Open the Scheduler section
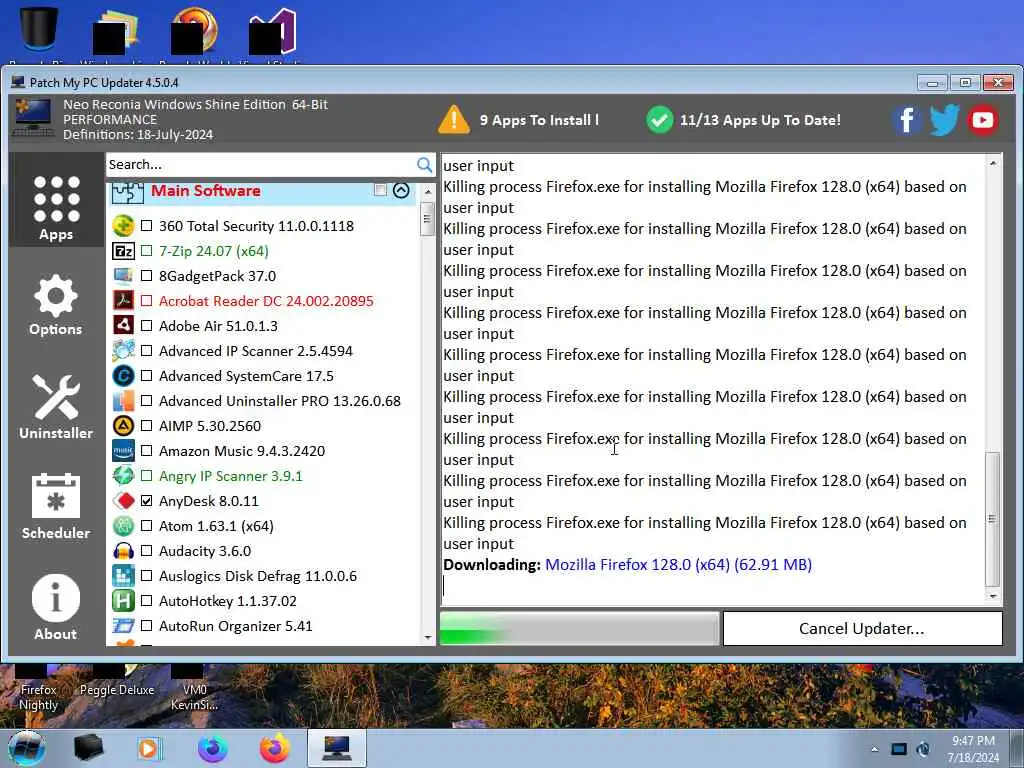This screenshot has width=1024, height=768. tap(56, 507)
